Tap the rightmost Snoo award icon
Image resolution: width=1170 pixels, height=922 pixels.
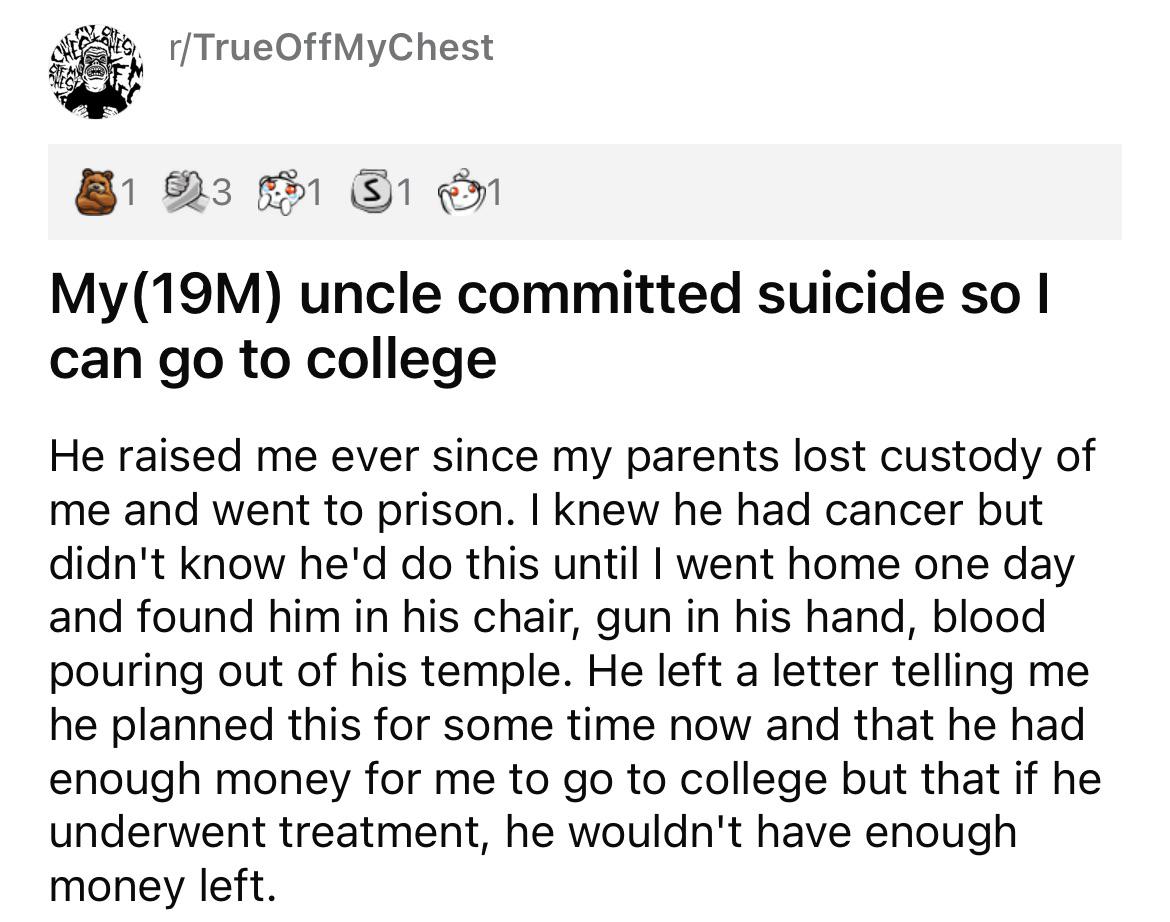coord(460,193)
